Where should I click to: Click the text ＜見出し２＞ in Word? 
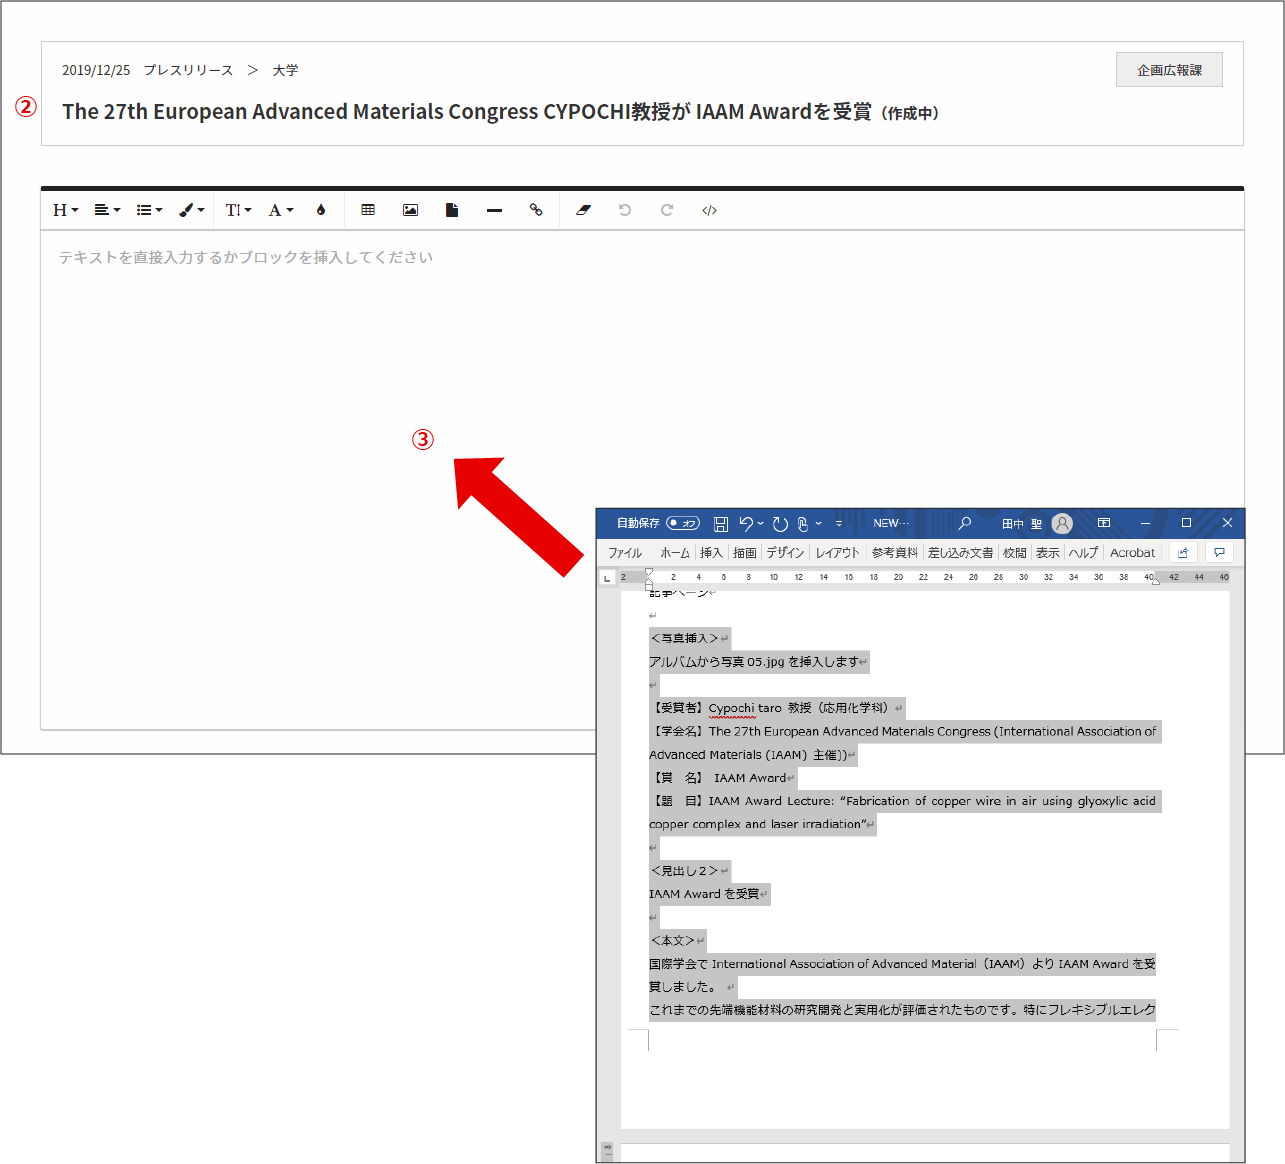tap(685, 871)
